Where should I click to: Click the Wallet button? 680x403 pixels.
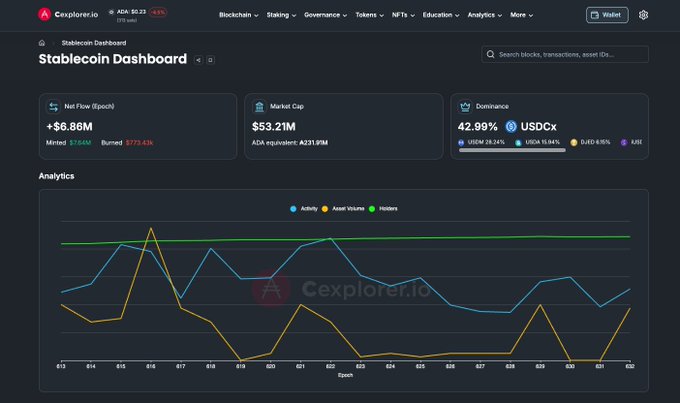click(x=607, y=15)
